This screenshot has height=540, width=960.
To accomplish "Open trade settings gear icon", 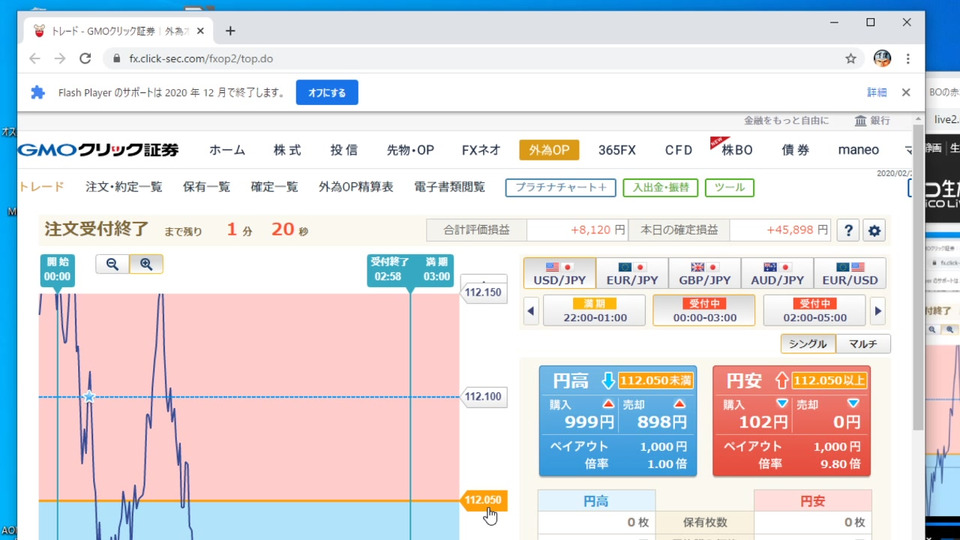I will [874, 230].
